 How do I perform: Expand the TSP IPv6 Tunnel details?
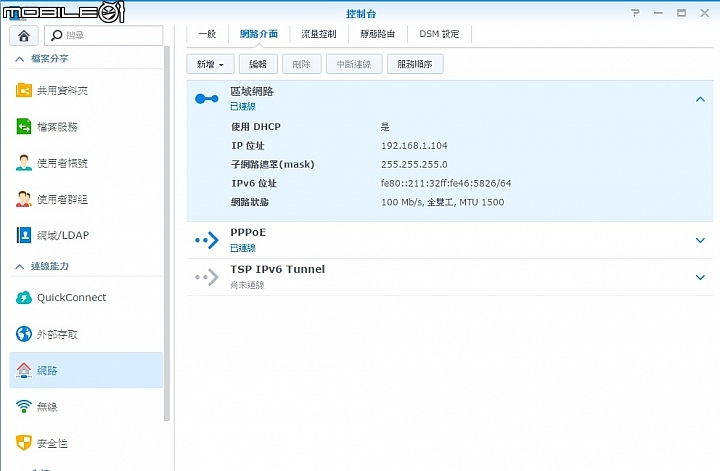click(700, 277)
